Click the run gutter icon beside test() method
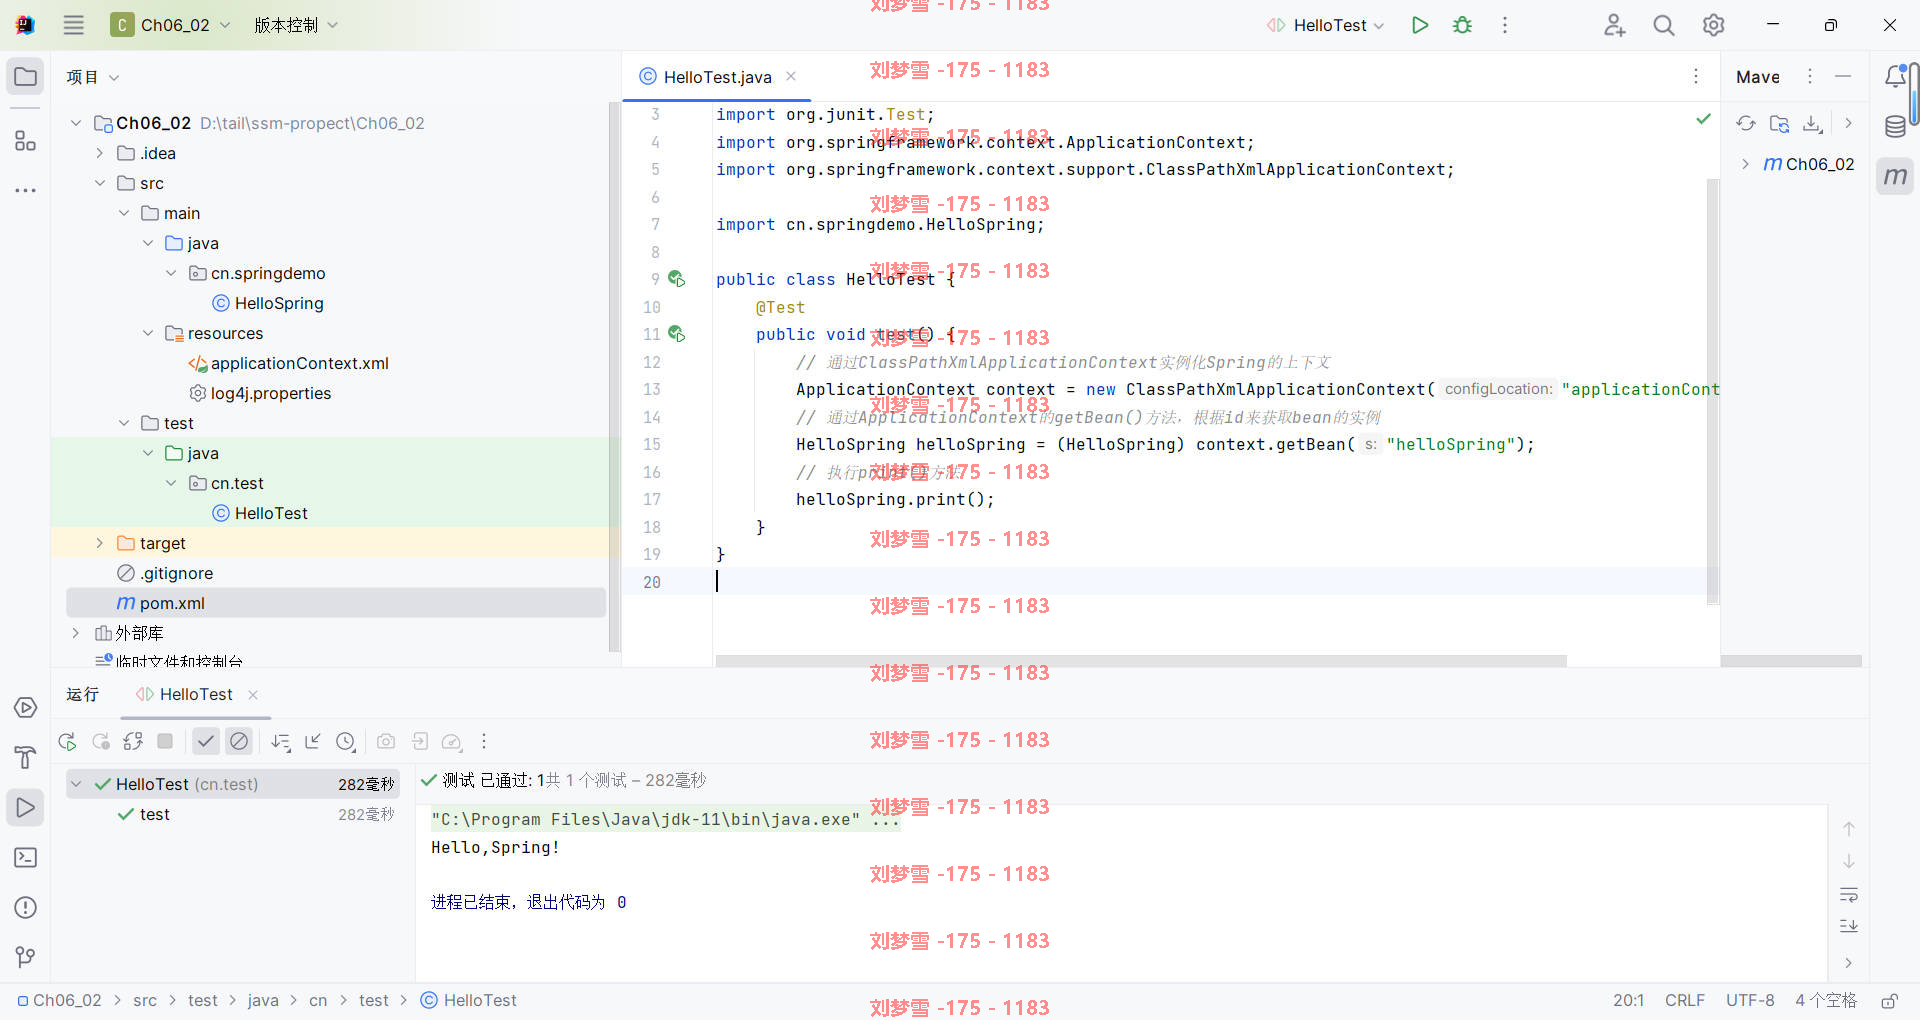 click(x=677, y=334)
